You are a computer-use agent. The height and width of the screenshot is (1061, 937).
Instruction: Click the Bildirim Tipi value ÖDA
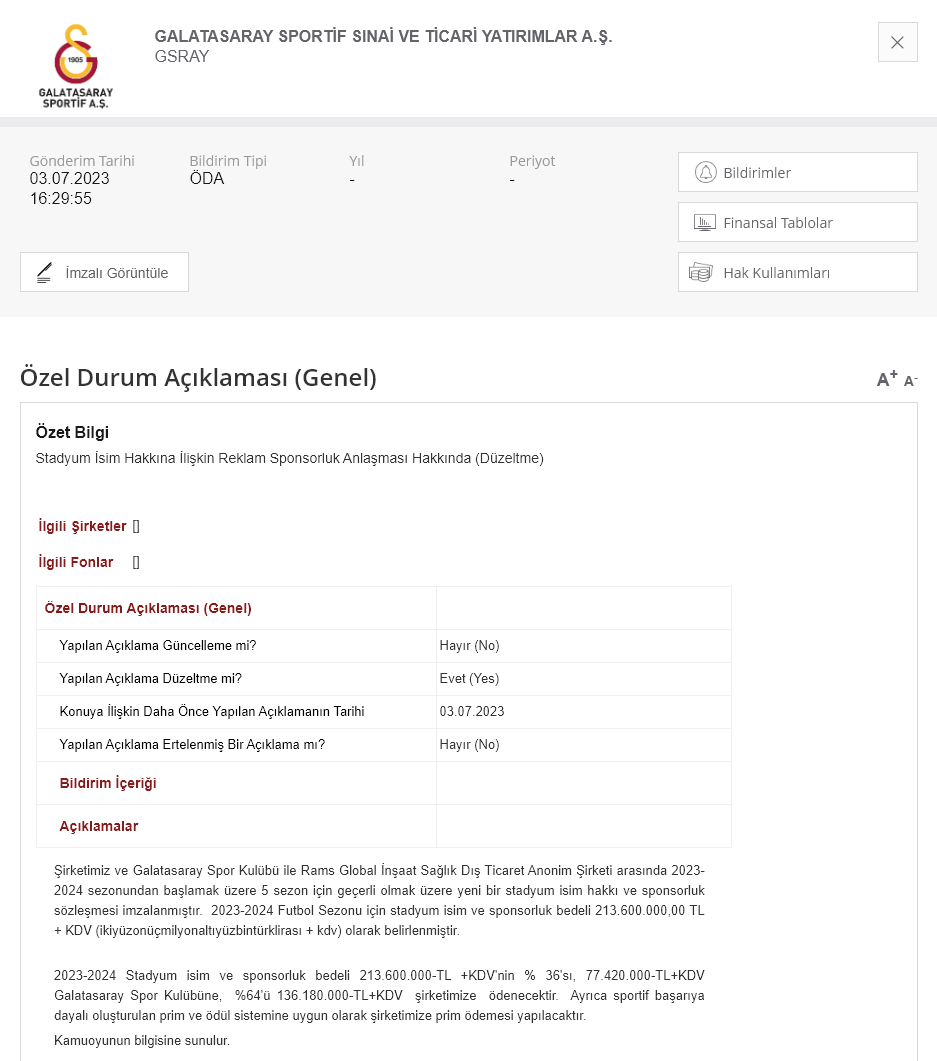206,179
